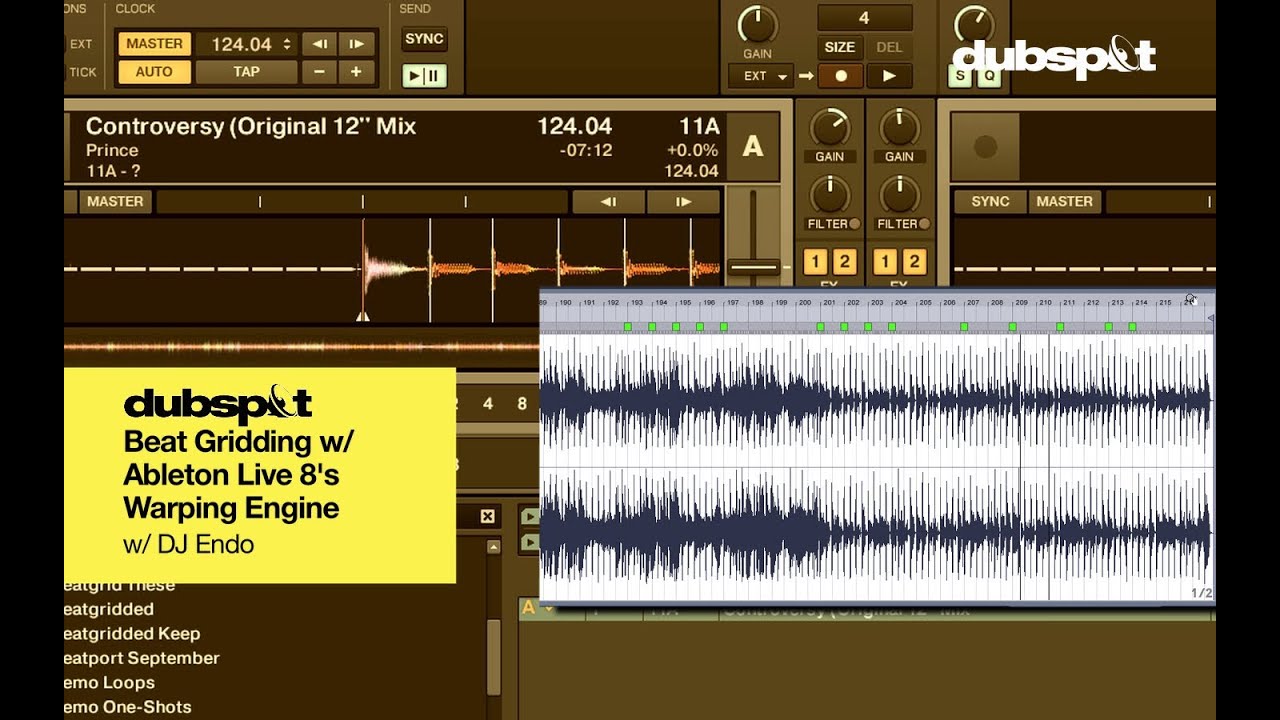
Task: Open the loop recorder EXT source dropdown
Action: pyautogui.click(x=762, y=76)
